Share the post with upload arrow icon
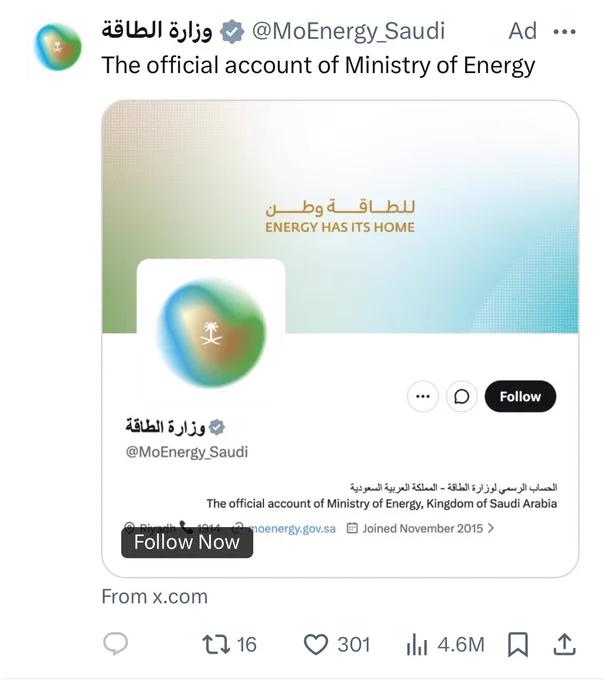Screen dimensions: 606x680 click(564, 644)
